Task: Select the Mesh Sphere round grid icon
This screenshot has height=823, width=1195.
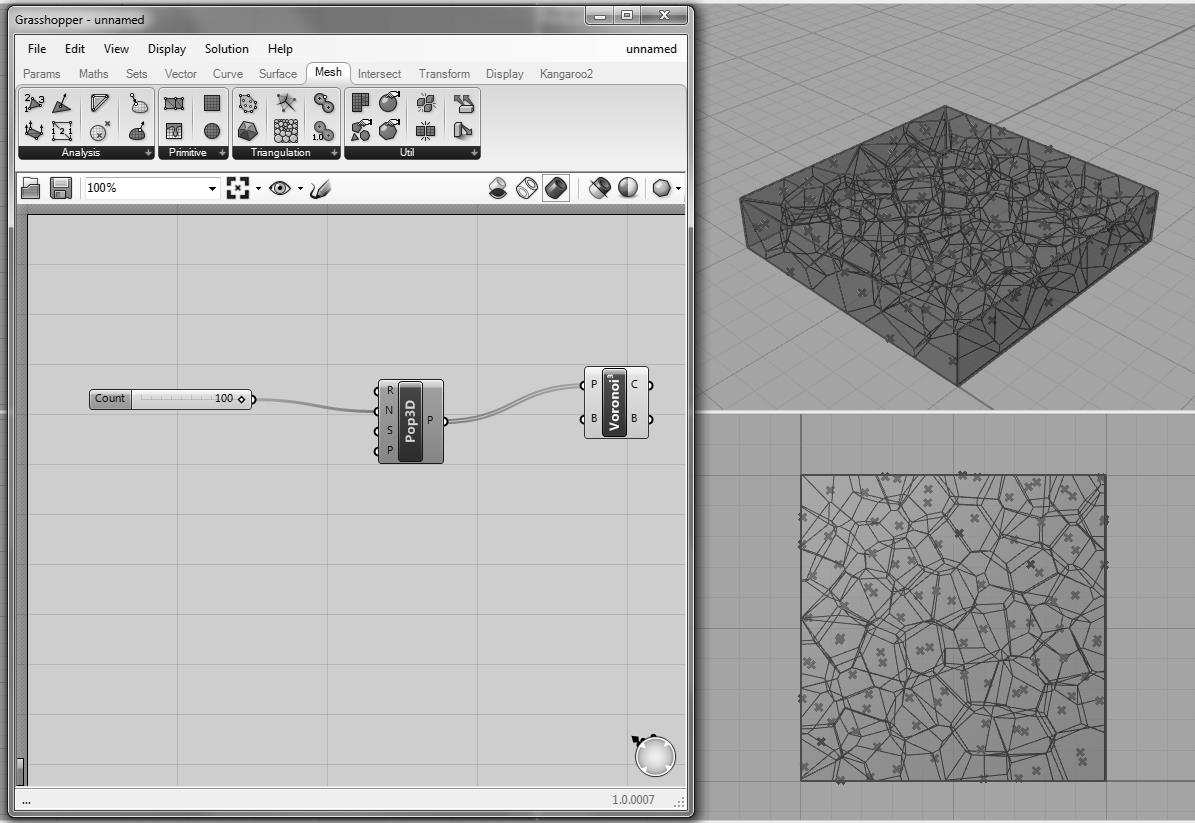Action: pos(212,131)
